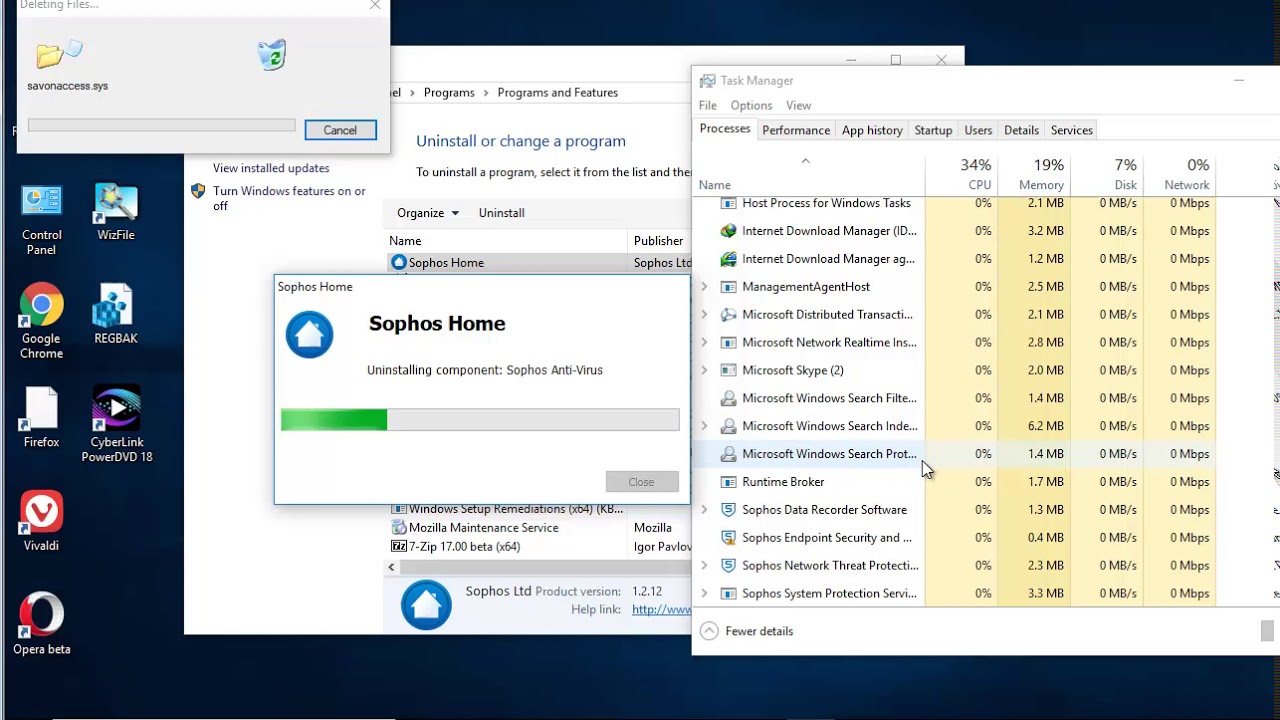Switch to the Users tab
Viewport: 1280px width, 720px height.
point(978,131)
